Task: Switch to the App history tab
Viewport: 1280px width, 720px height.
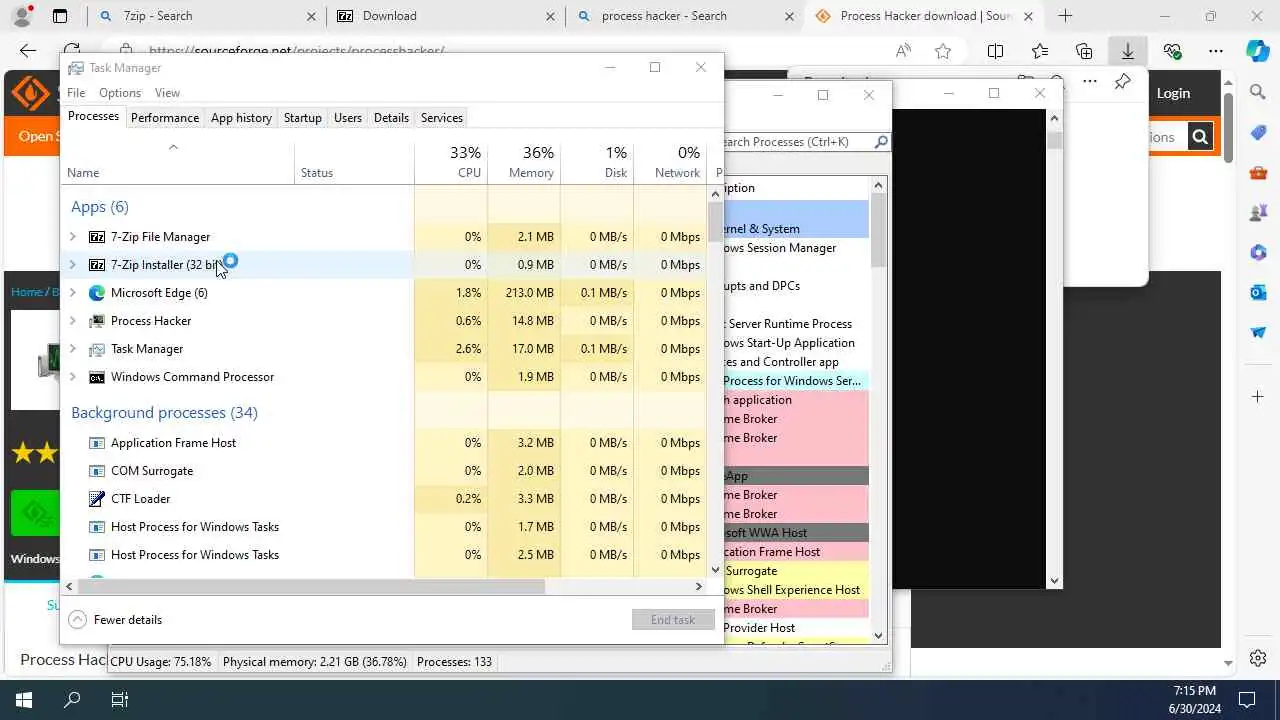Action: coord(241,118)
